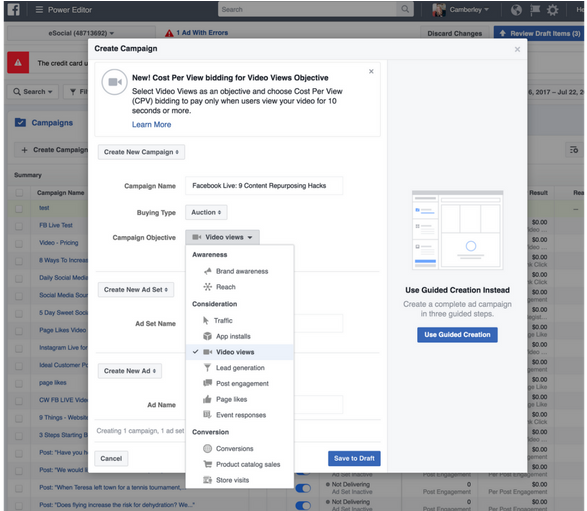Dismiss the Cost Per View notice
Image resolution: width=587 pixels, height=511 pixels.
coord(371,71)
